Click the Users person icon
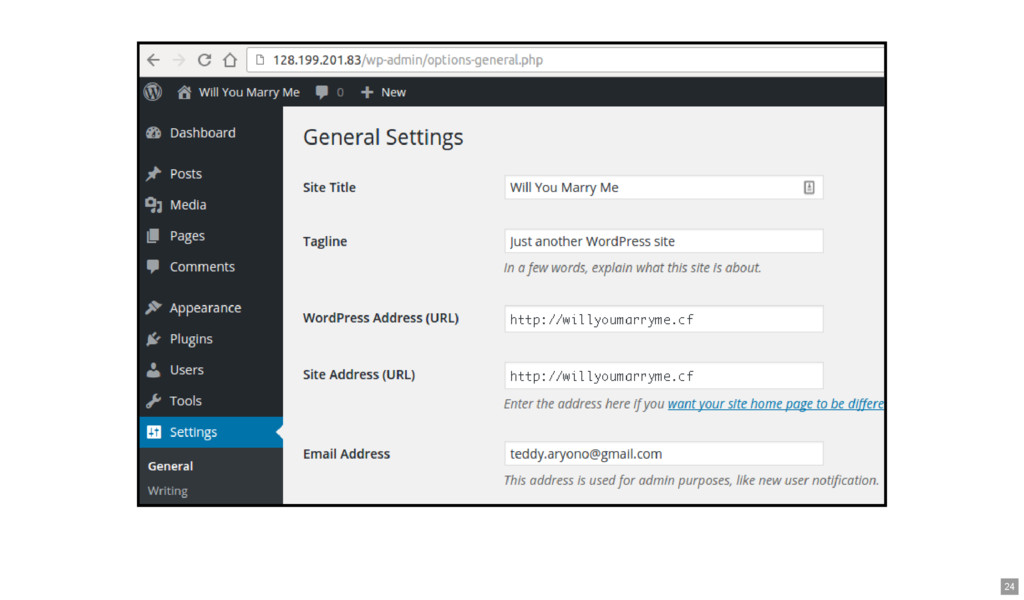 (153, 370)
